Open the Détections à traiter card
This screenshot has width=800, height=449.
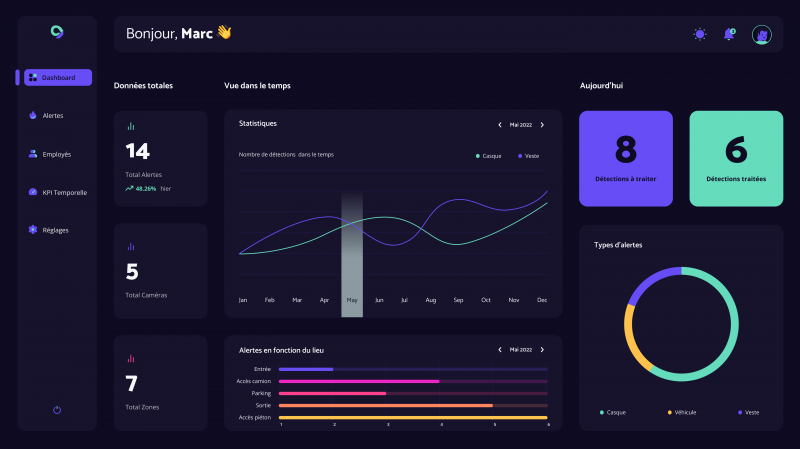[626, 158]
